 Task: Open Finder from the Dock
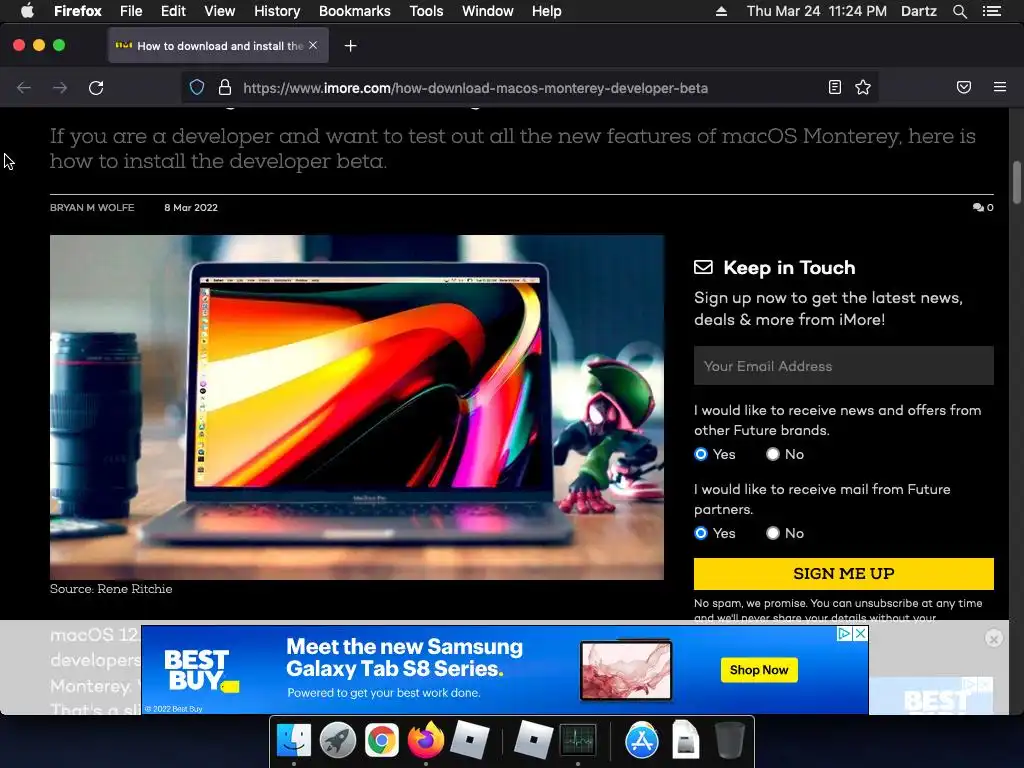click(294, 740)
